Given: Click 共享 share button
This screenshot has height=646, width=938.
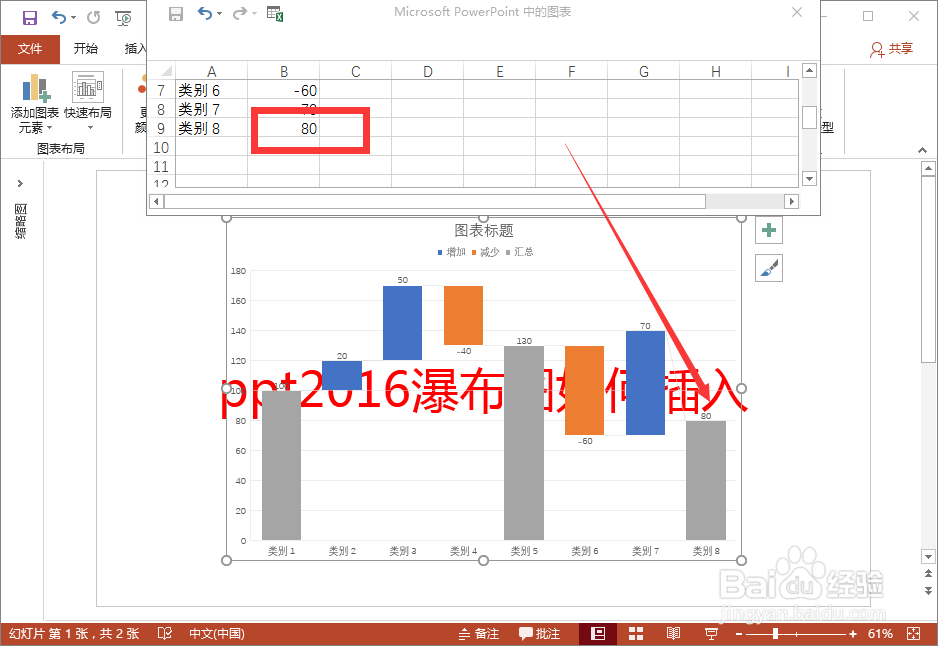Looking at the screenshot, I should point(891,49).
